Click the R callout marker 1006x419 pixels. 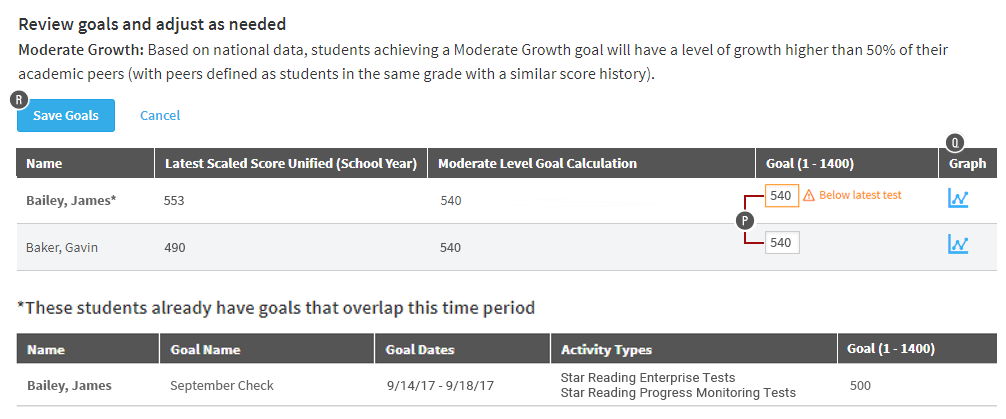coord(18,99)
